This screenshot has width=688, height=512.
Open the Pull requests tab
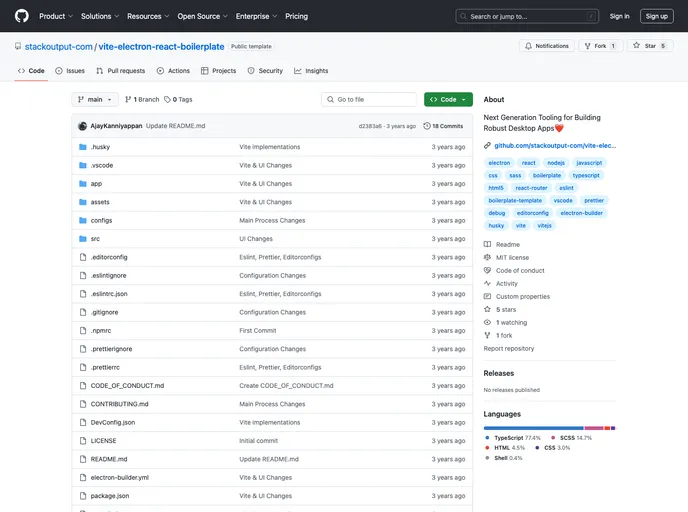120,71
